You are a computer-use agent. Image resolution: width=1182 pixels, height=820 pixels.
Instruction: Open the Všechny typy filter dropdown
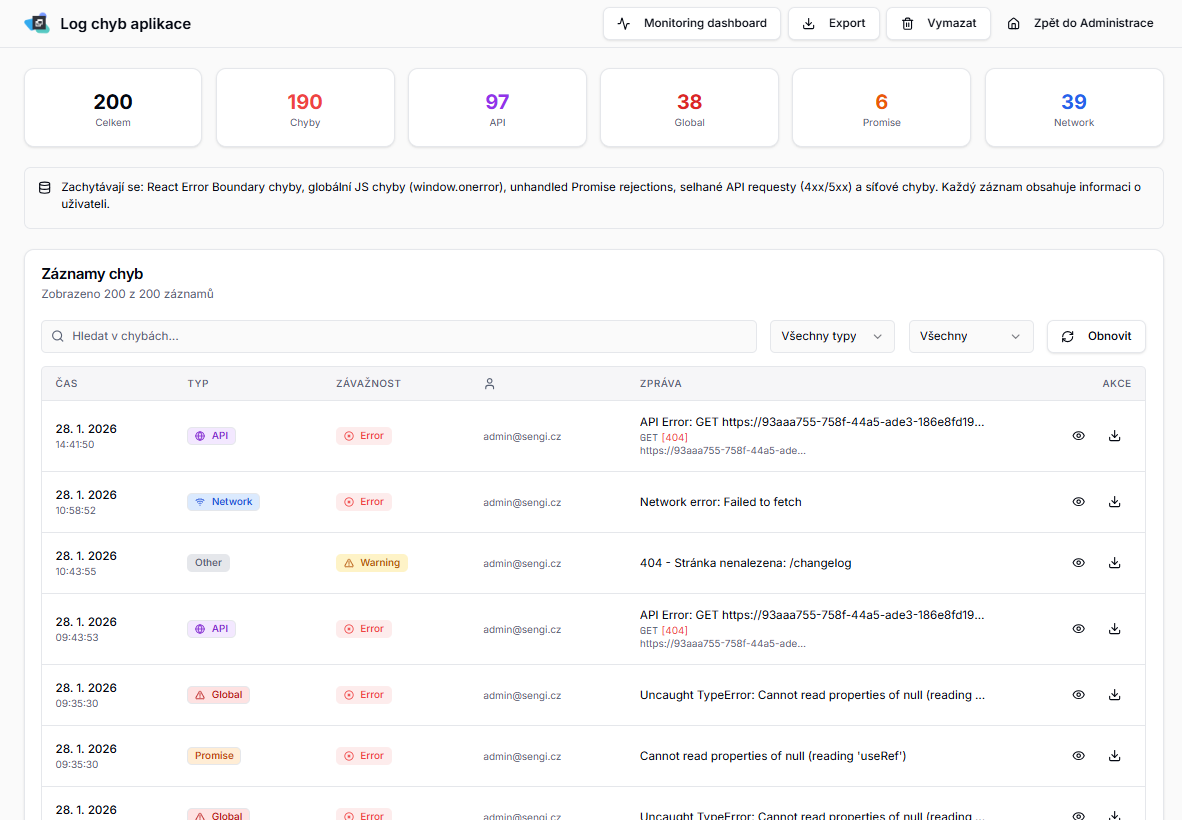tap(831, 336)
